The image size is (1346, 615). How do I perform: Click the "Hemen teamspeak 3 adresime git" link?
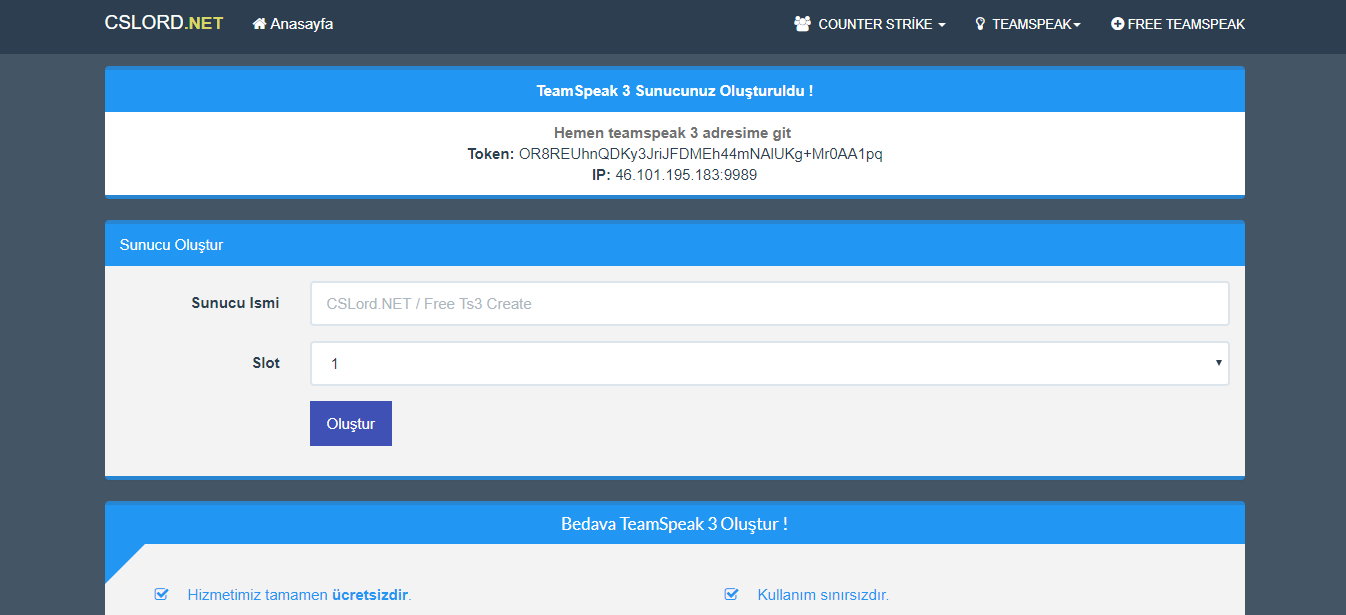pyautogui.click(x=673, y=133)
